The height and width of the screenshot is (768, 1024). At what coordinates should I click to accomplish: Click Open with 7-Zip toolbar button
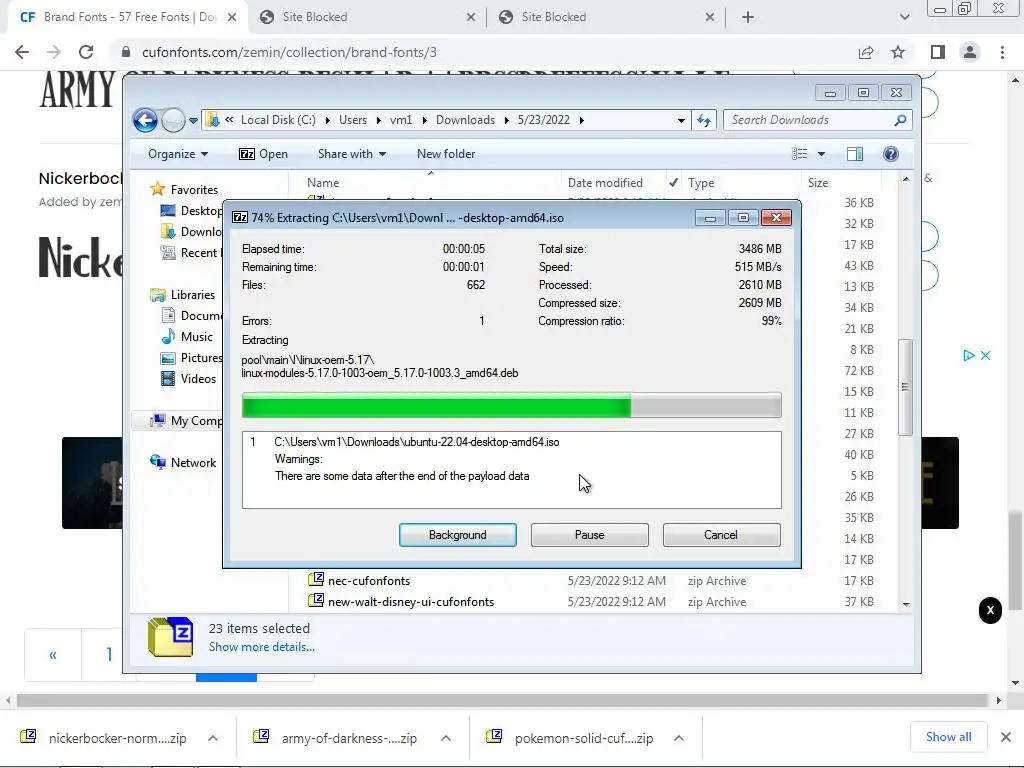[263, 154]
